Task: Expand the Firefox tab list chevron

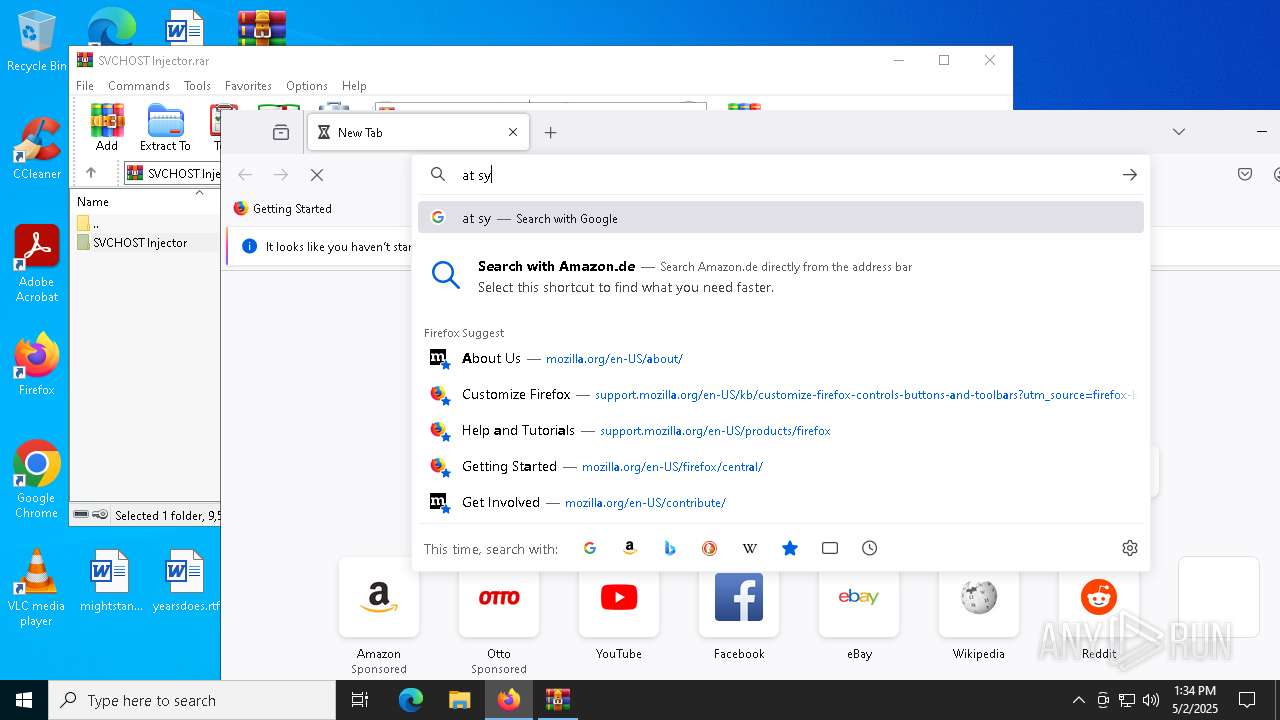Action: [1179, 132]
